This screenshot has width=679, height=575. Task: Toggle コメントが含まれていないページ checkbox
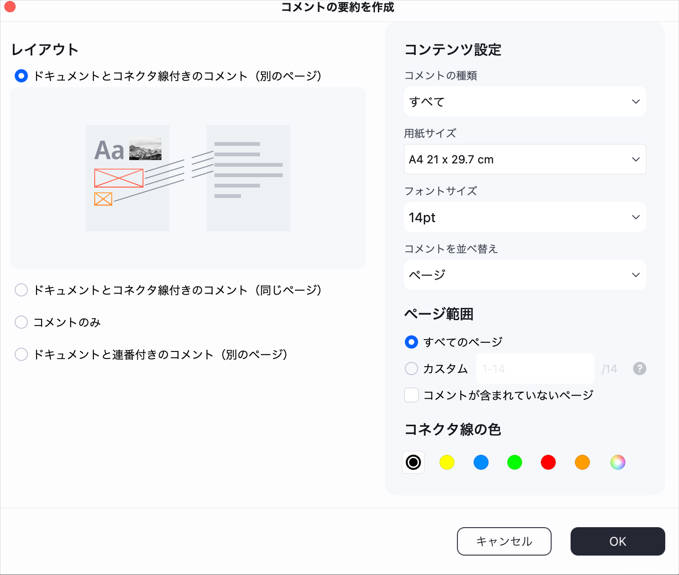411,395
